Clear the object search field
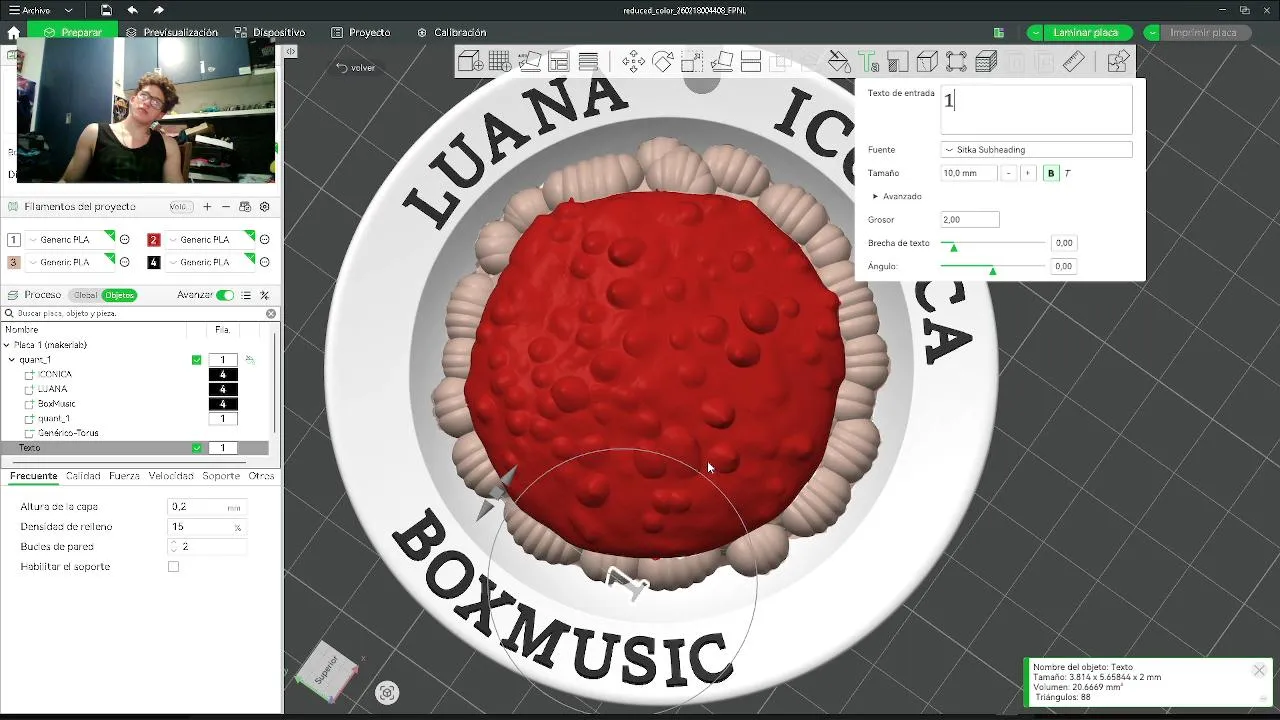 (x=270, y=313)
